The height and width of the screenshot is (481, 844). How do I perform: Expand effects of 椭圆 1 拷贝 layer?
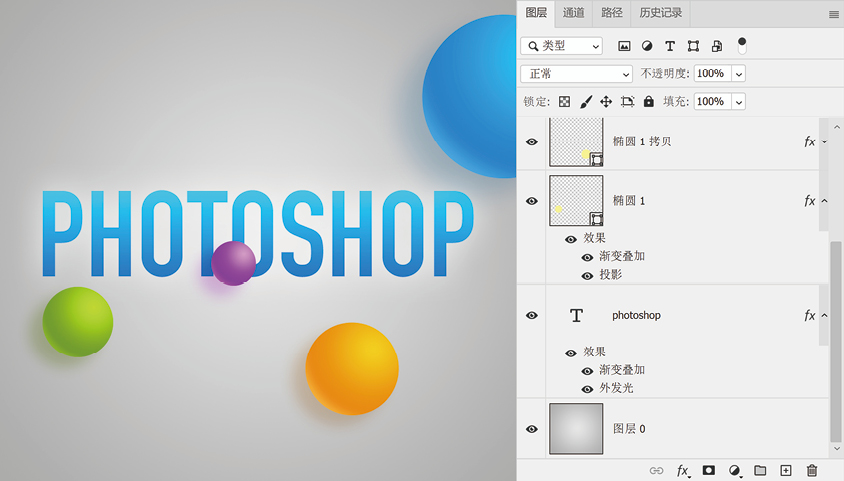click(824, 142)
